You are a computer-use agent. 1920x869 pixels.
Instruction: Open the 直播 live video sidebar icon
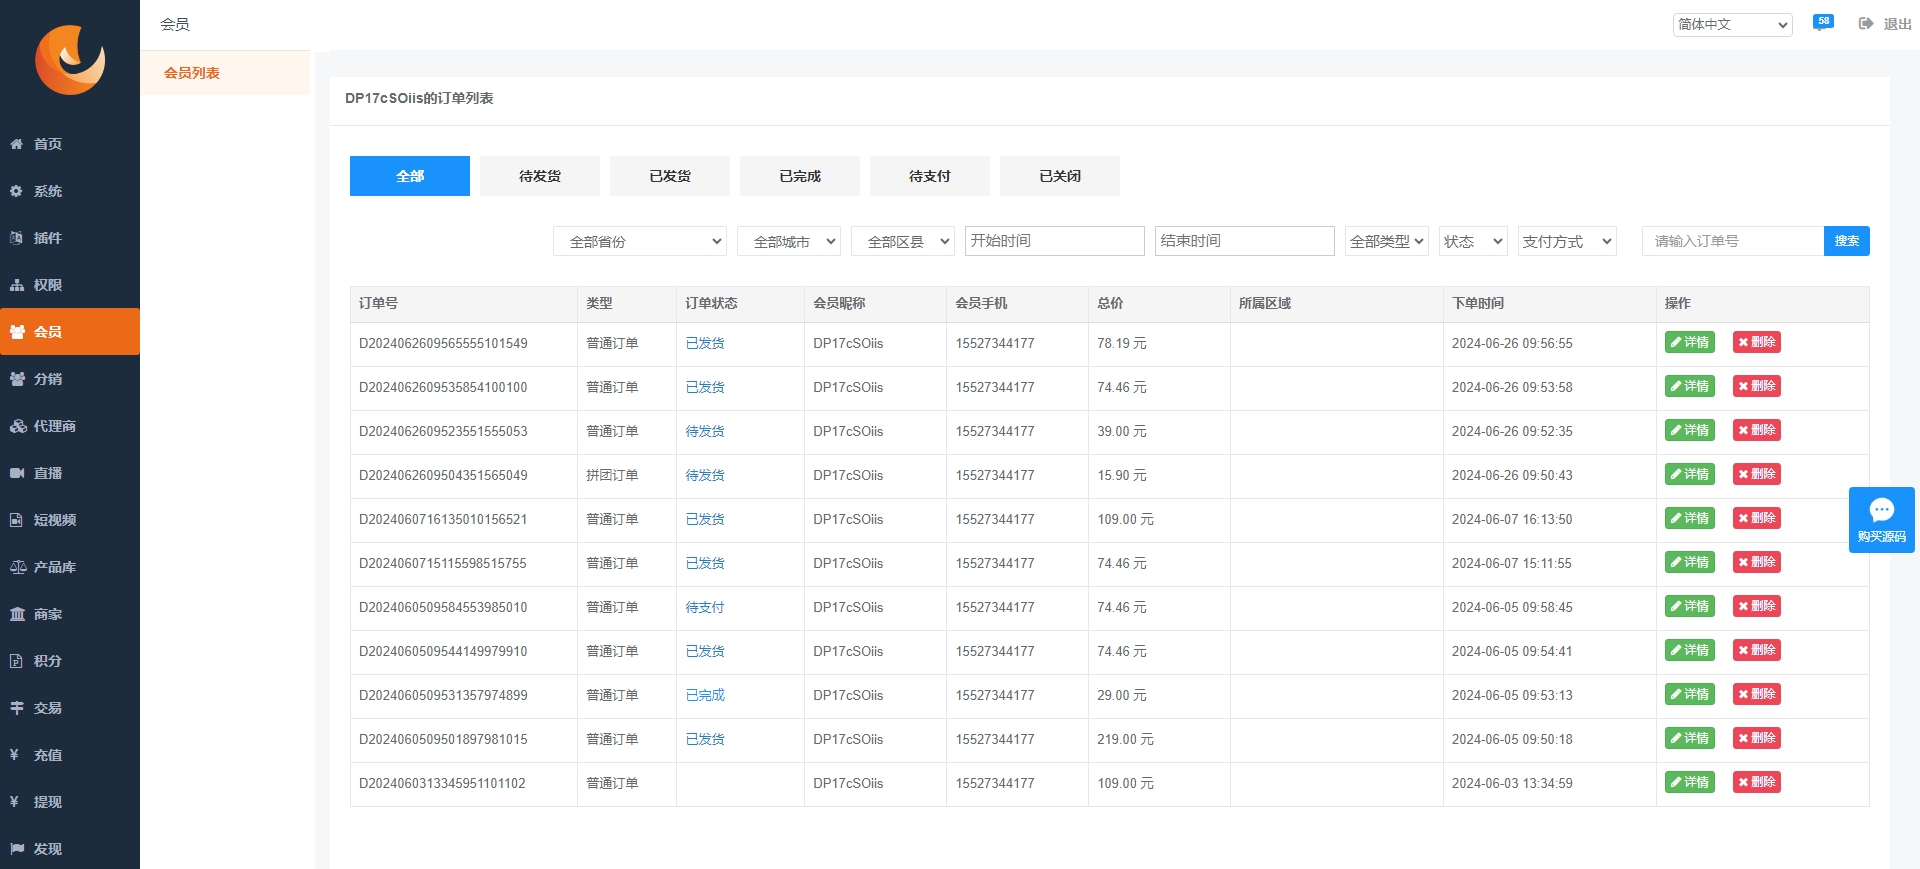17,473
